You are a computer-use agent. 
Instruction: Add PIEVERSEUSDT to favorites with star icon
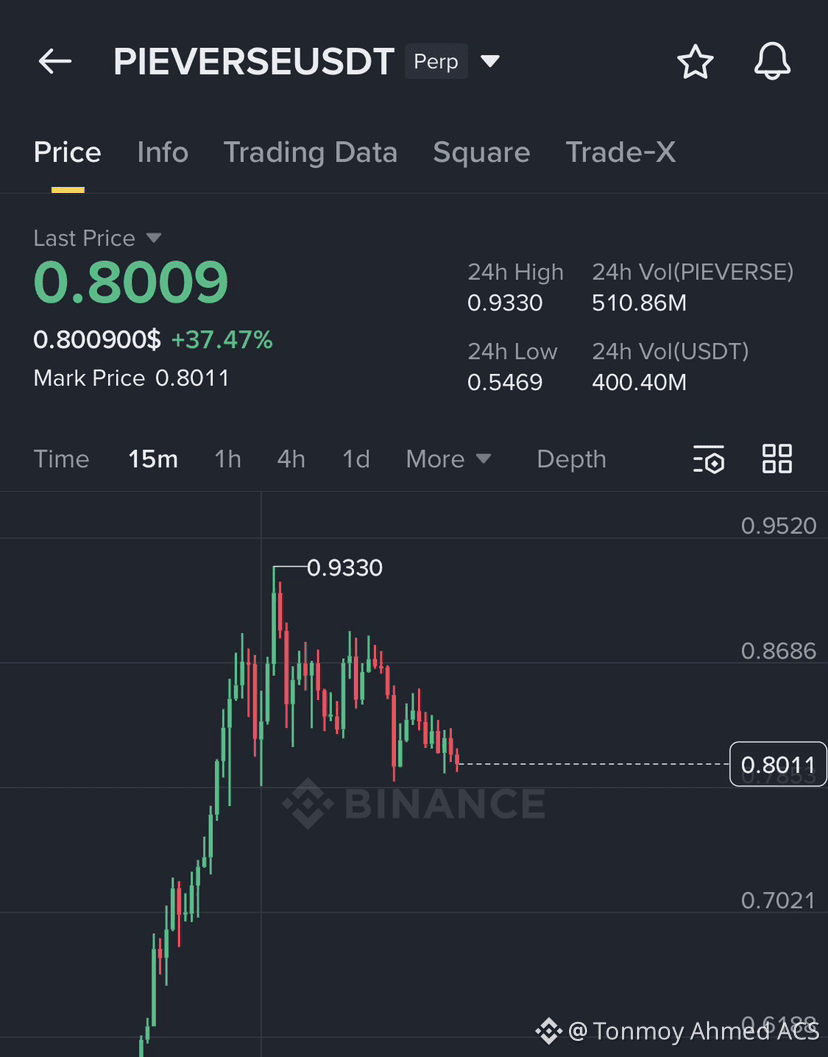click(x=695, y=62)
